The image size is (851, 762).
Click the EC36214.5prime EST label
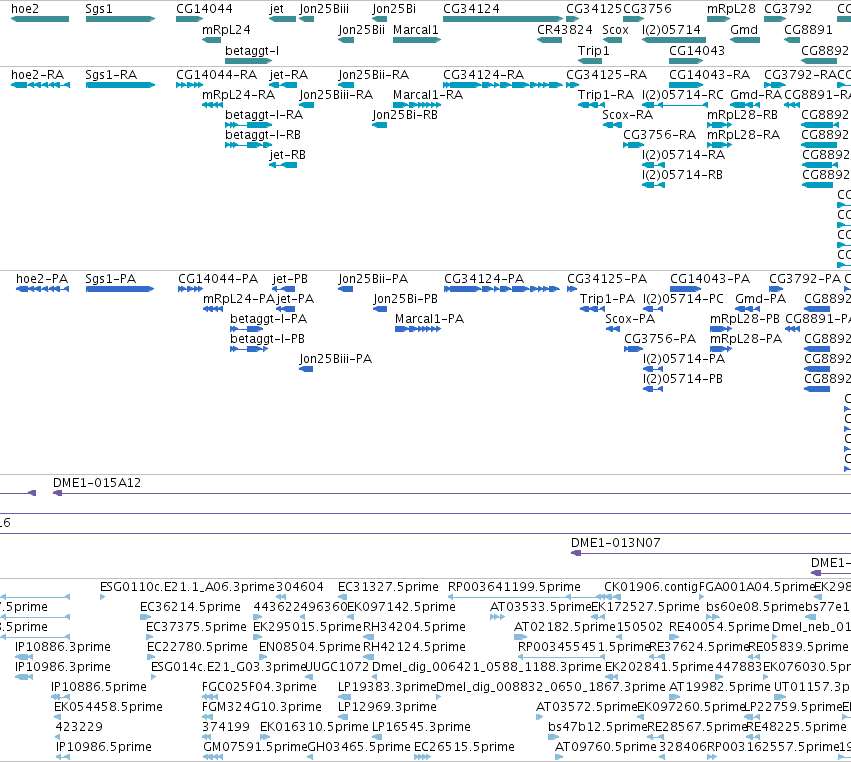[x=190, y=607]
